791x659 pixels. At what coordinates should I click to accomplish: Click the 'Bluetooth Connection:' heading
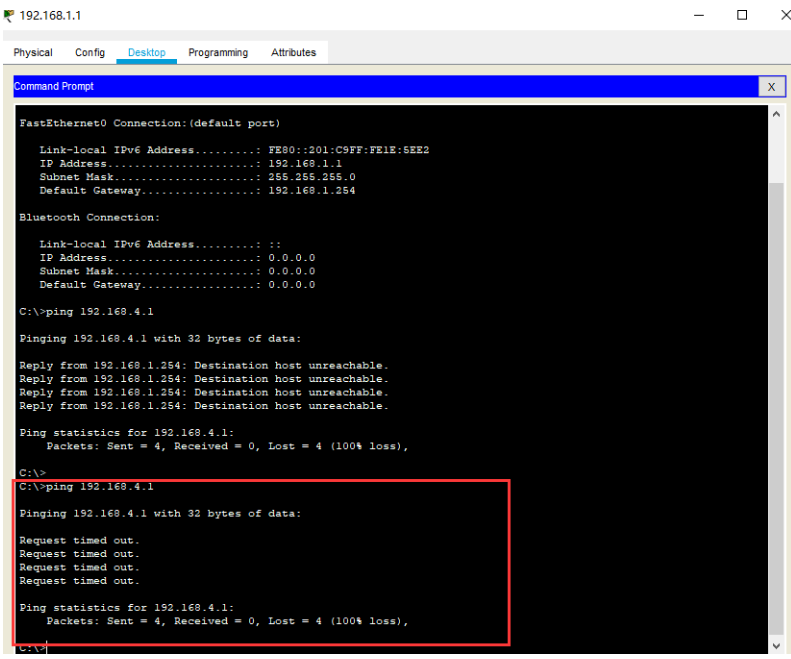[89, 217]
